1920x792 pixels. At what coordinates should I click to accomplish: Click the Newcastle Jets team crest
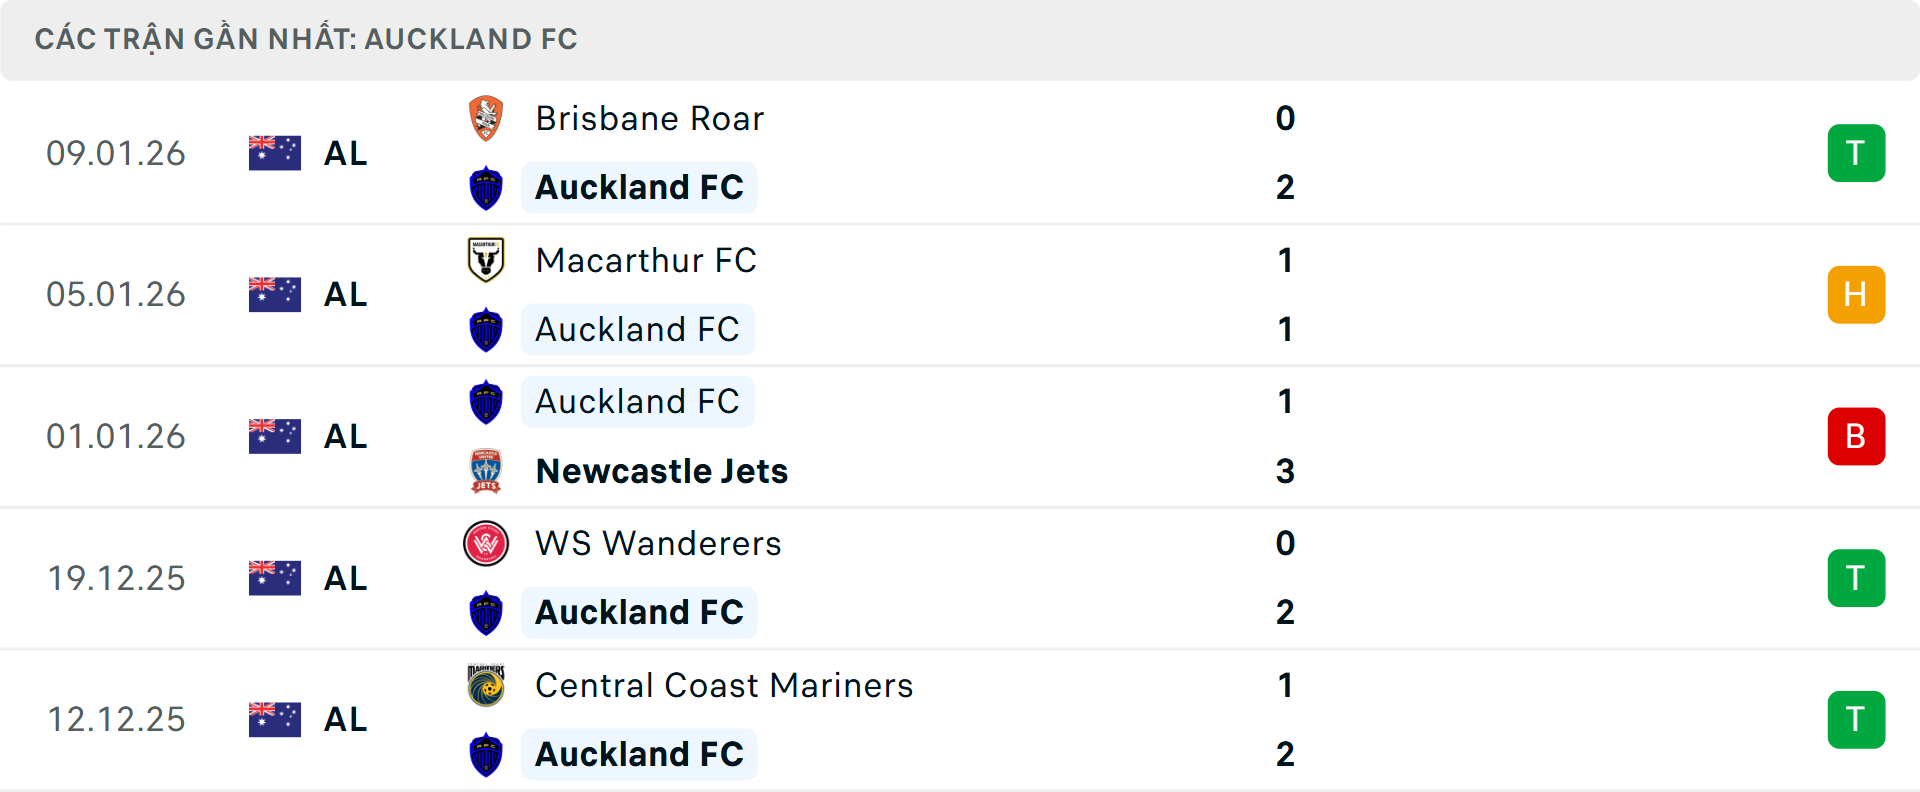coord(486,471)
